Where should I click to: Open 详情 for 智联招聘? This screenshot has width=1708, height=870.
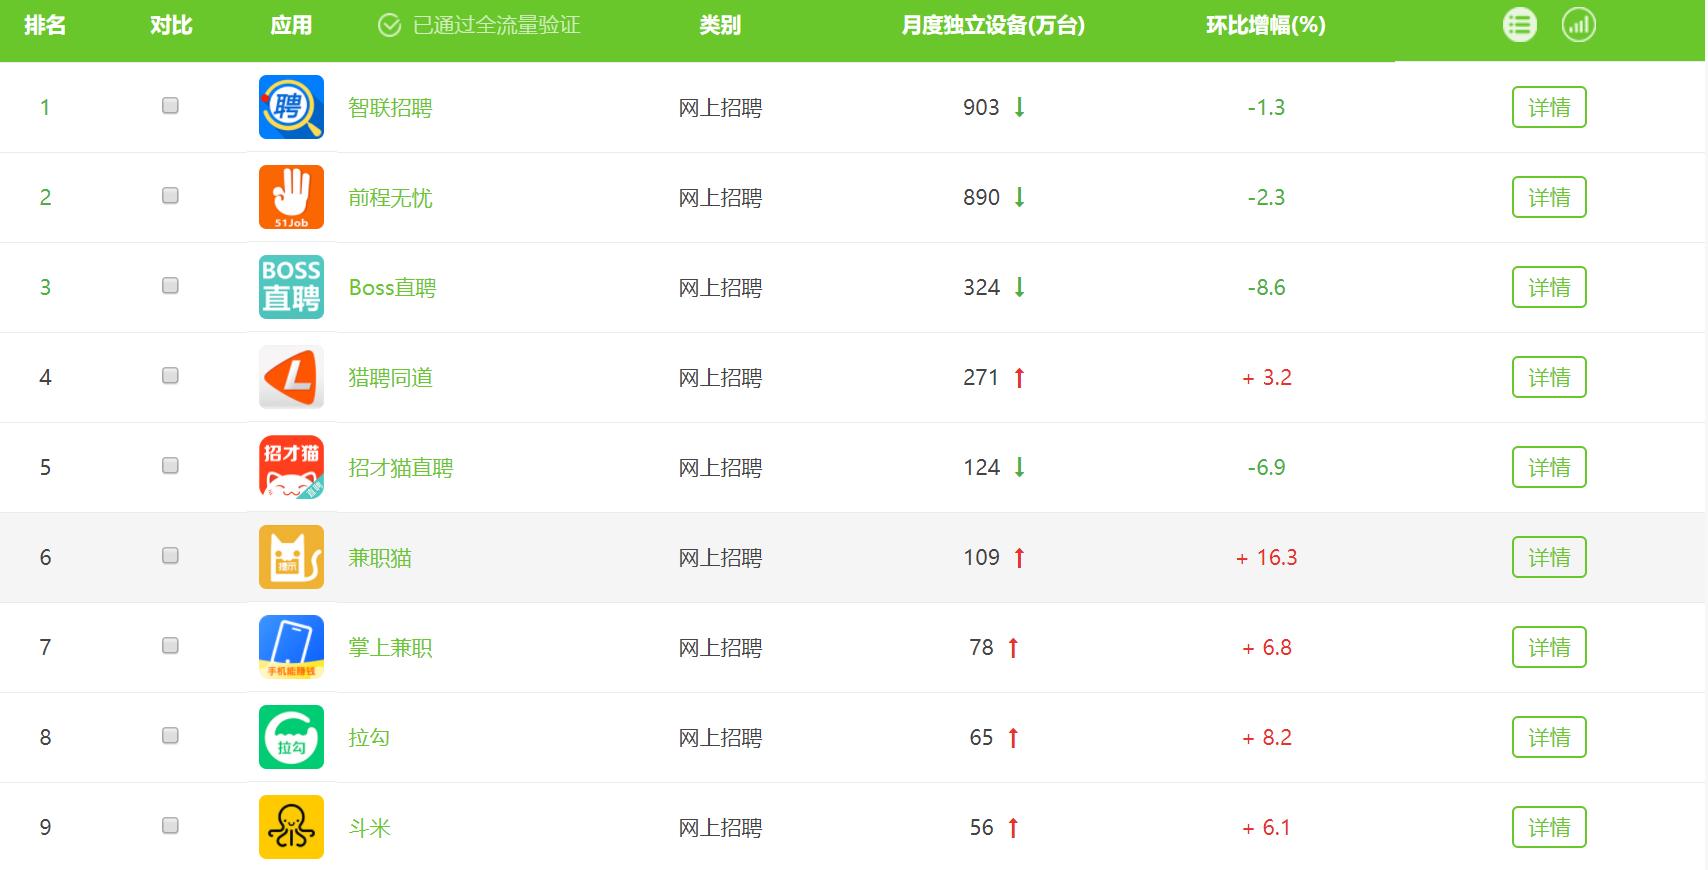[x=1549, y=107]
